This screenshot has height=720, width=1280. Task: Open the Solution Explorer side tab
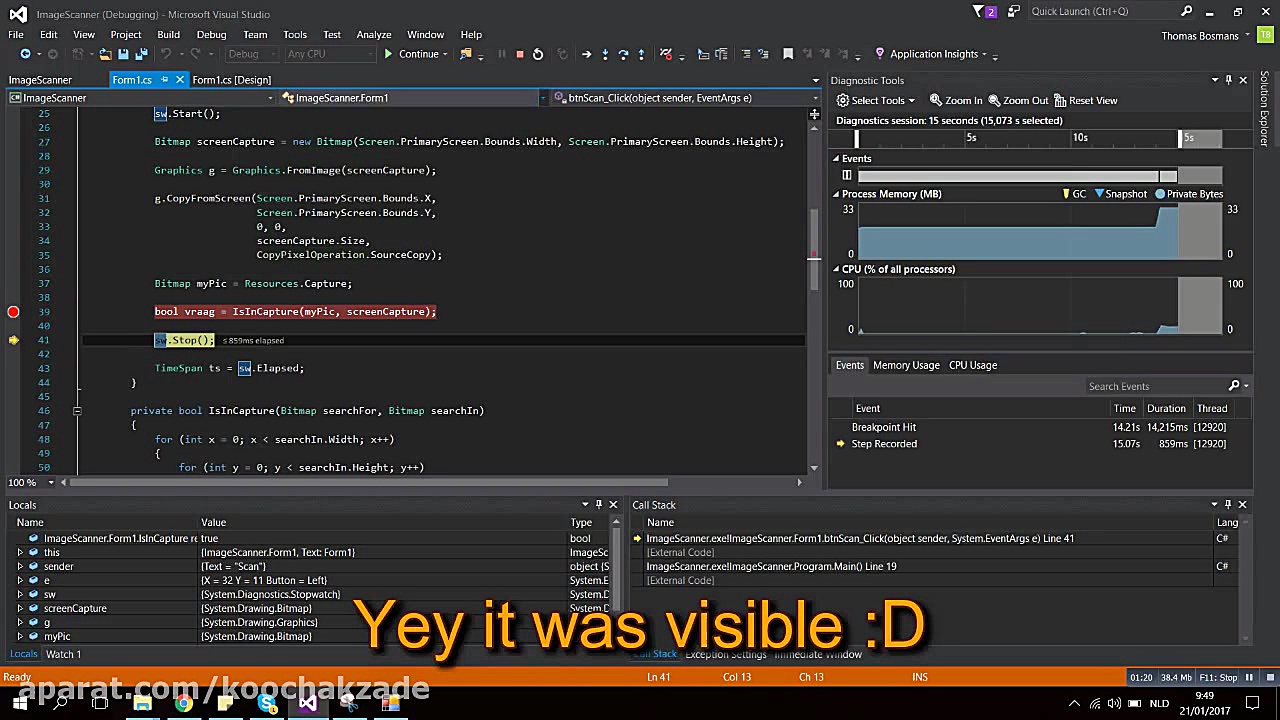tap(1264, 107)
